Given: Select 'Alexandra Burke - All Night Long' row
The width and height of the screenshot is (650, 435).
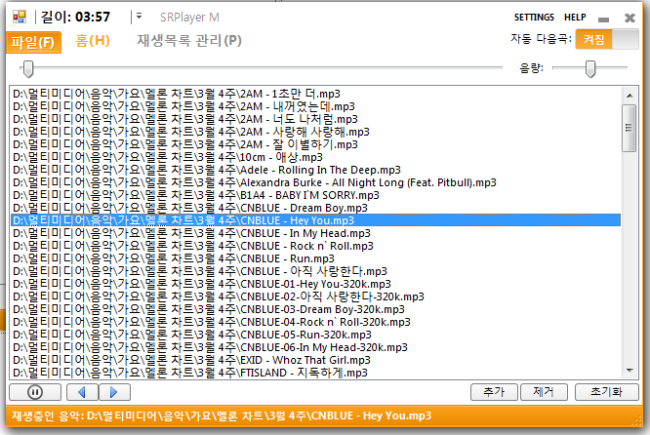Looking at the screenshot, I should 315,182.
